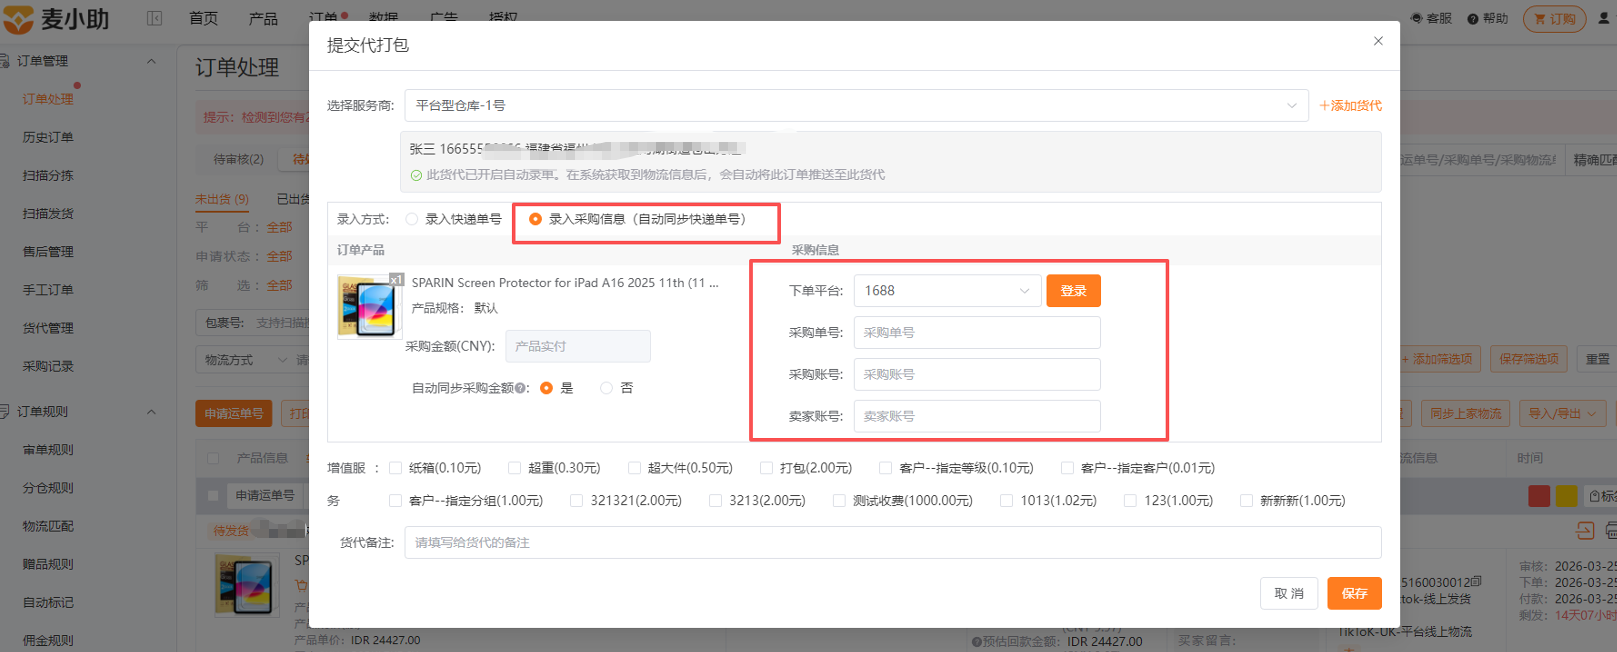The width and height of the screenshot is (1617, 652).
Task: Check 客户--指定分组(1.00元) option
Action: (395, 501)
